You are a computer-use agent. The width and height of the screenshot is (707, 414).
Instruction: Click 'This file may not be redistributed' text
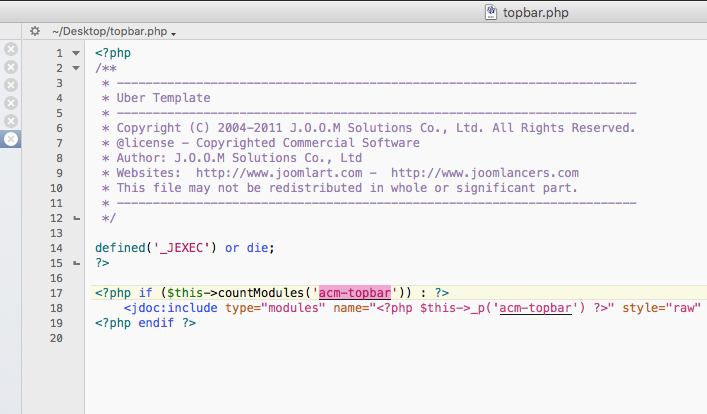click(x=239, y=188)
